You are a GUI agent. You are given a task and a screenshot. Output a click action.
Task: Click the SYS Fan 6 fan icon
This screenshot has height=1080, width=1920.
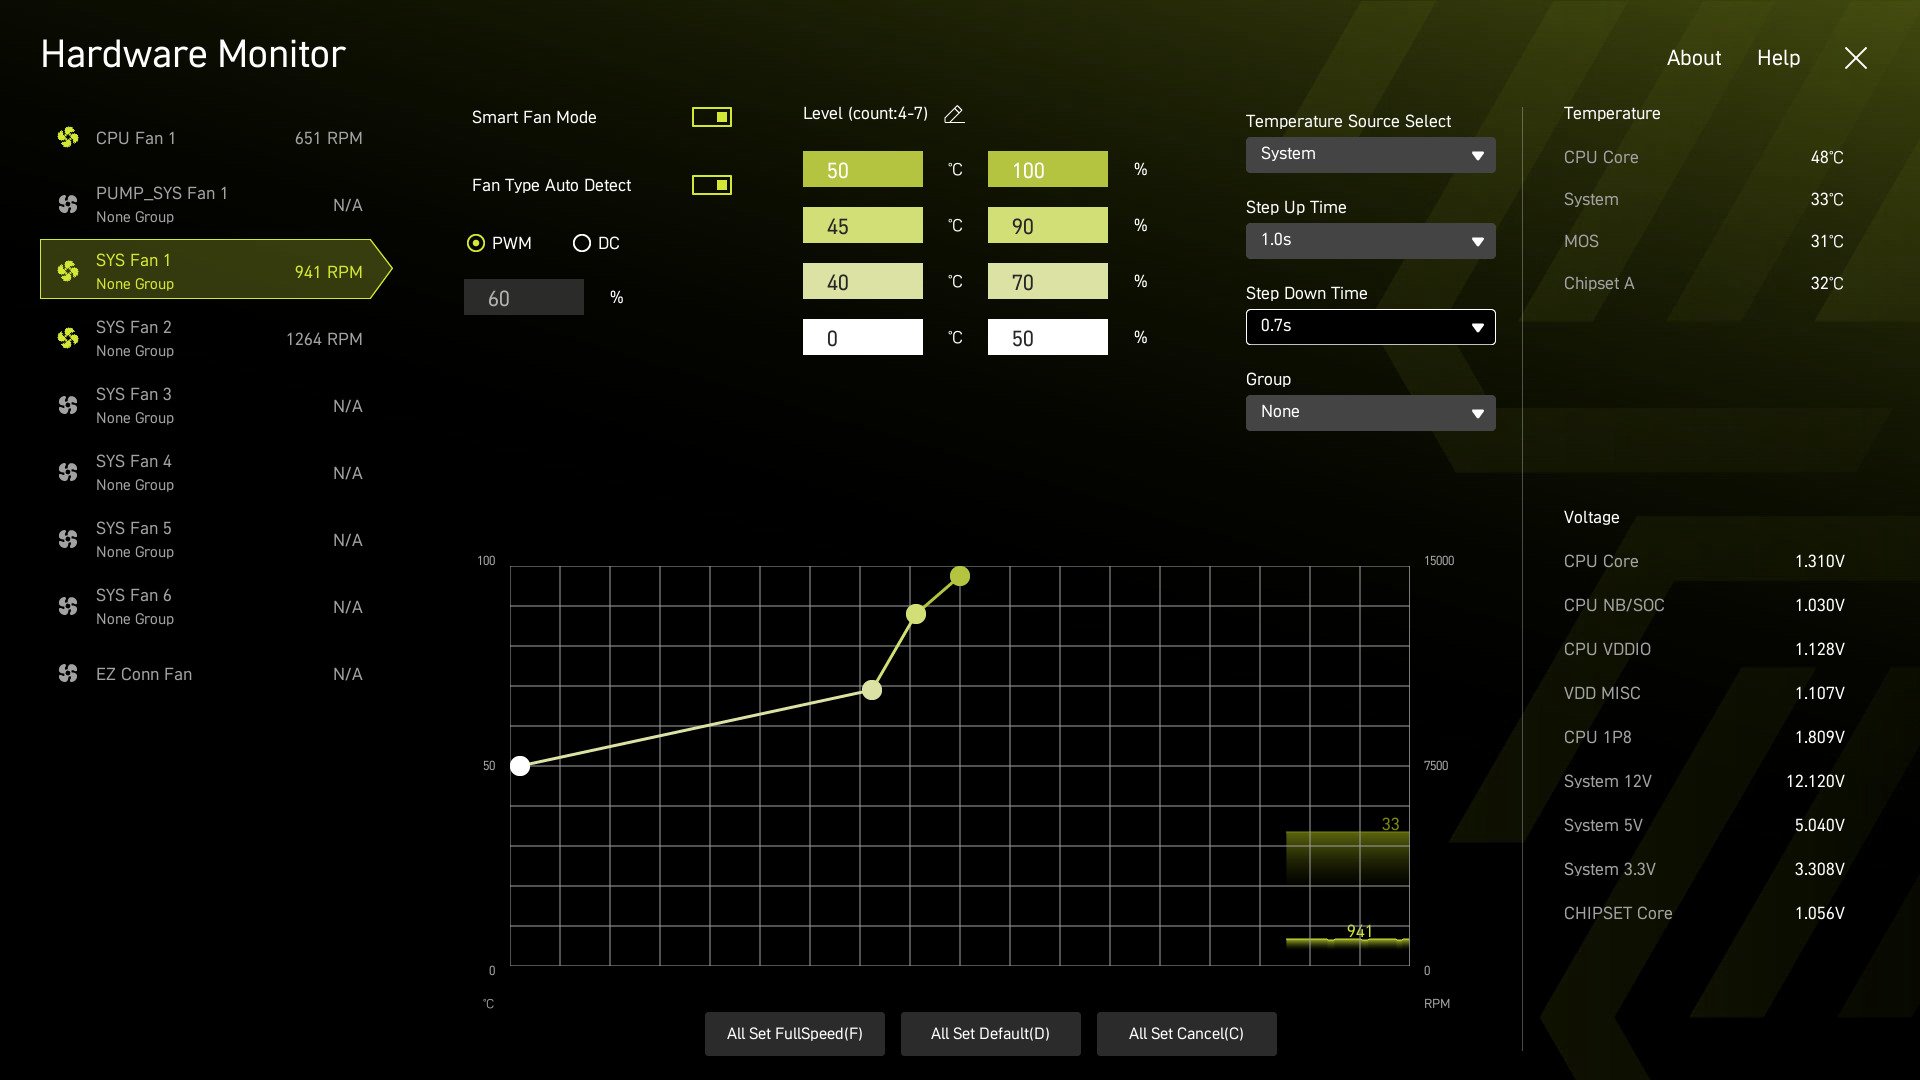click(68, 606)
